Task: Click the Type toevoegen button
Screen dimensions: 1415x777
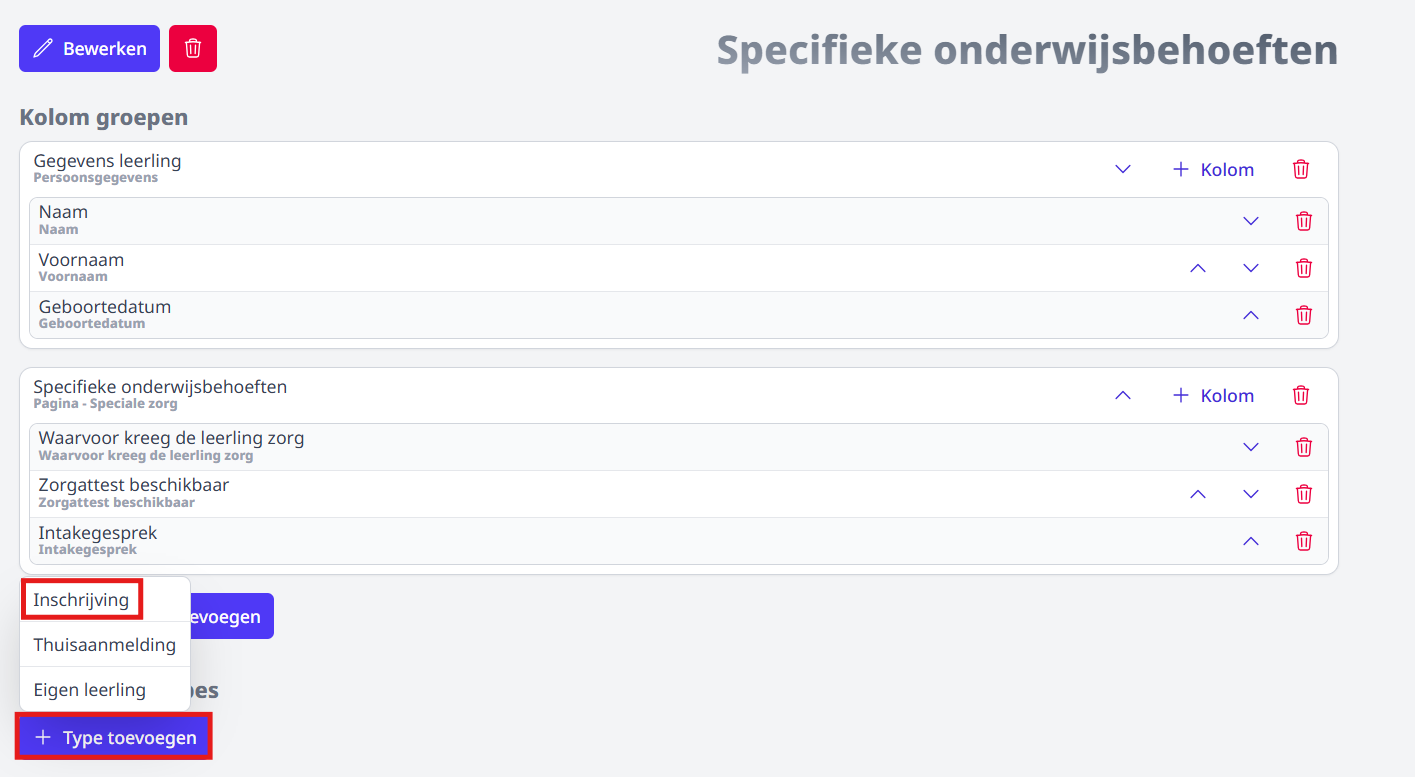Action: [114, 738]
